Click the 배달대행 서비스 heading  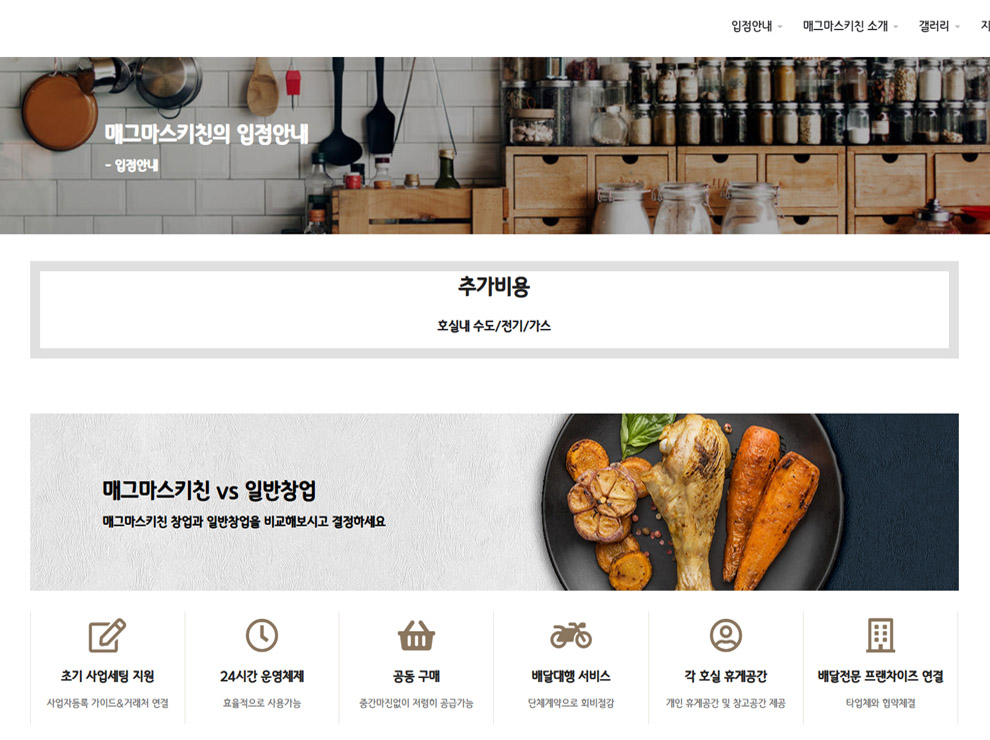571,676
